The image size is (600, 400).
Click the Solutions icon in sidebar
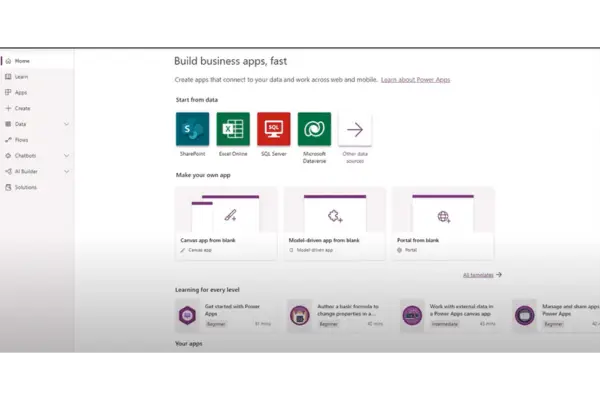coord(8,187)
